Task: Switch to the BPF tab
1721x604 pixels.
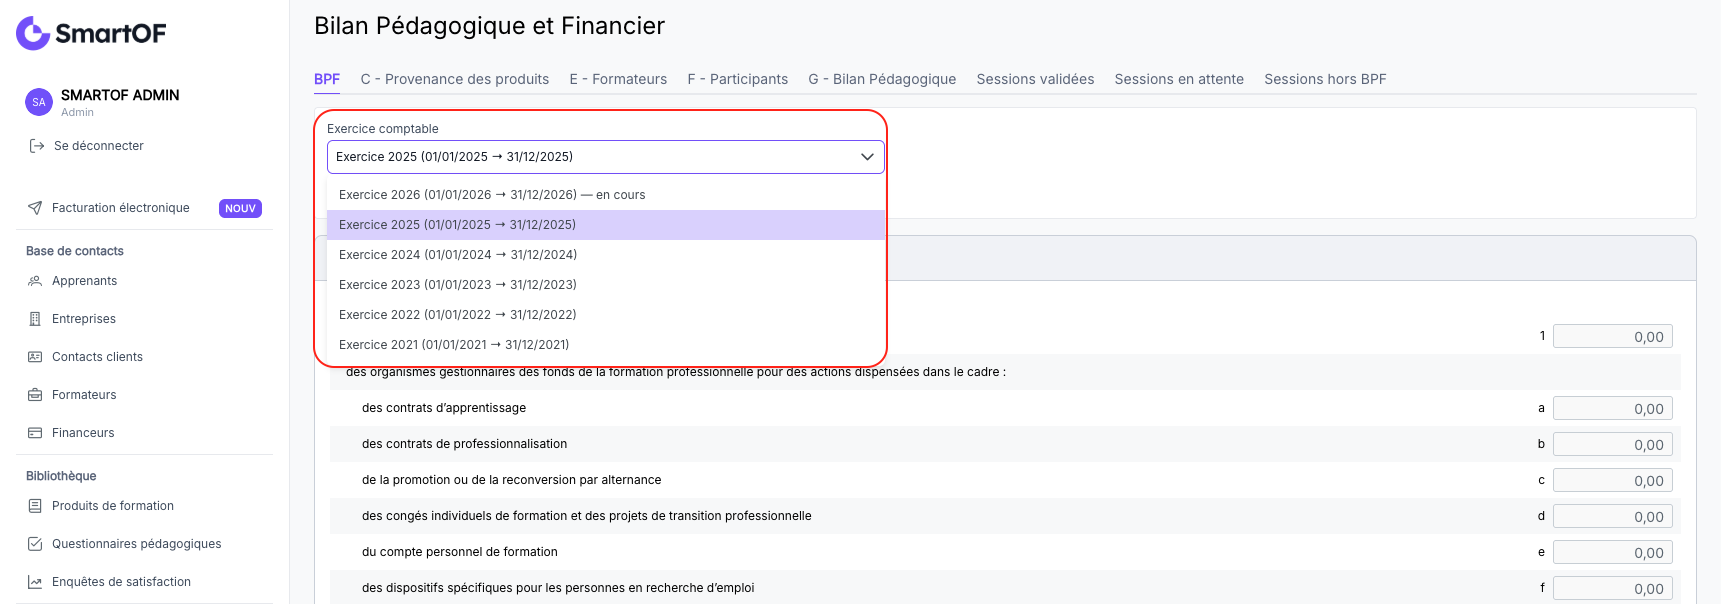Action: click(x=327, y=79)
